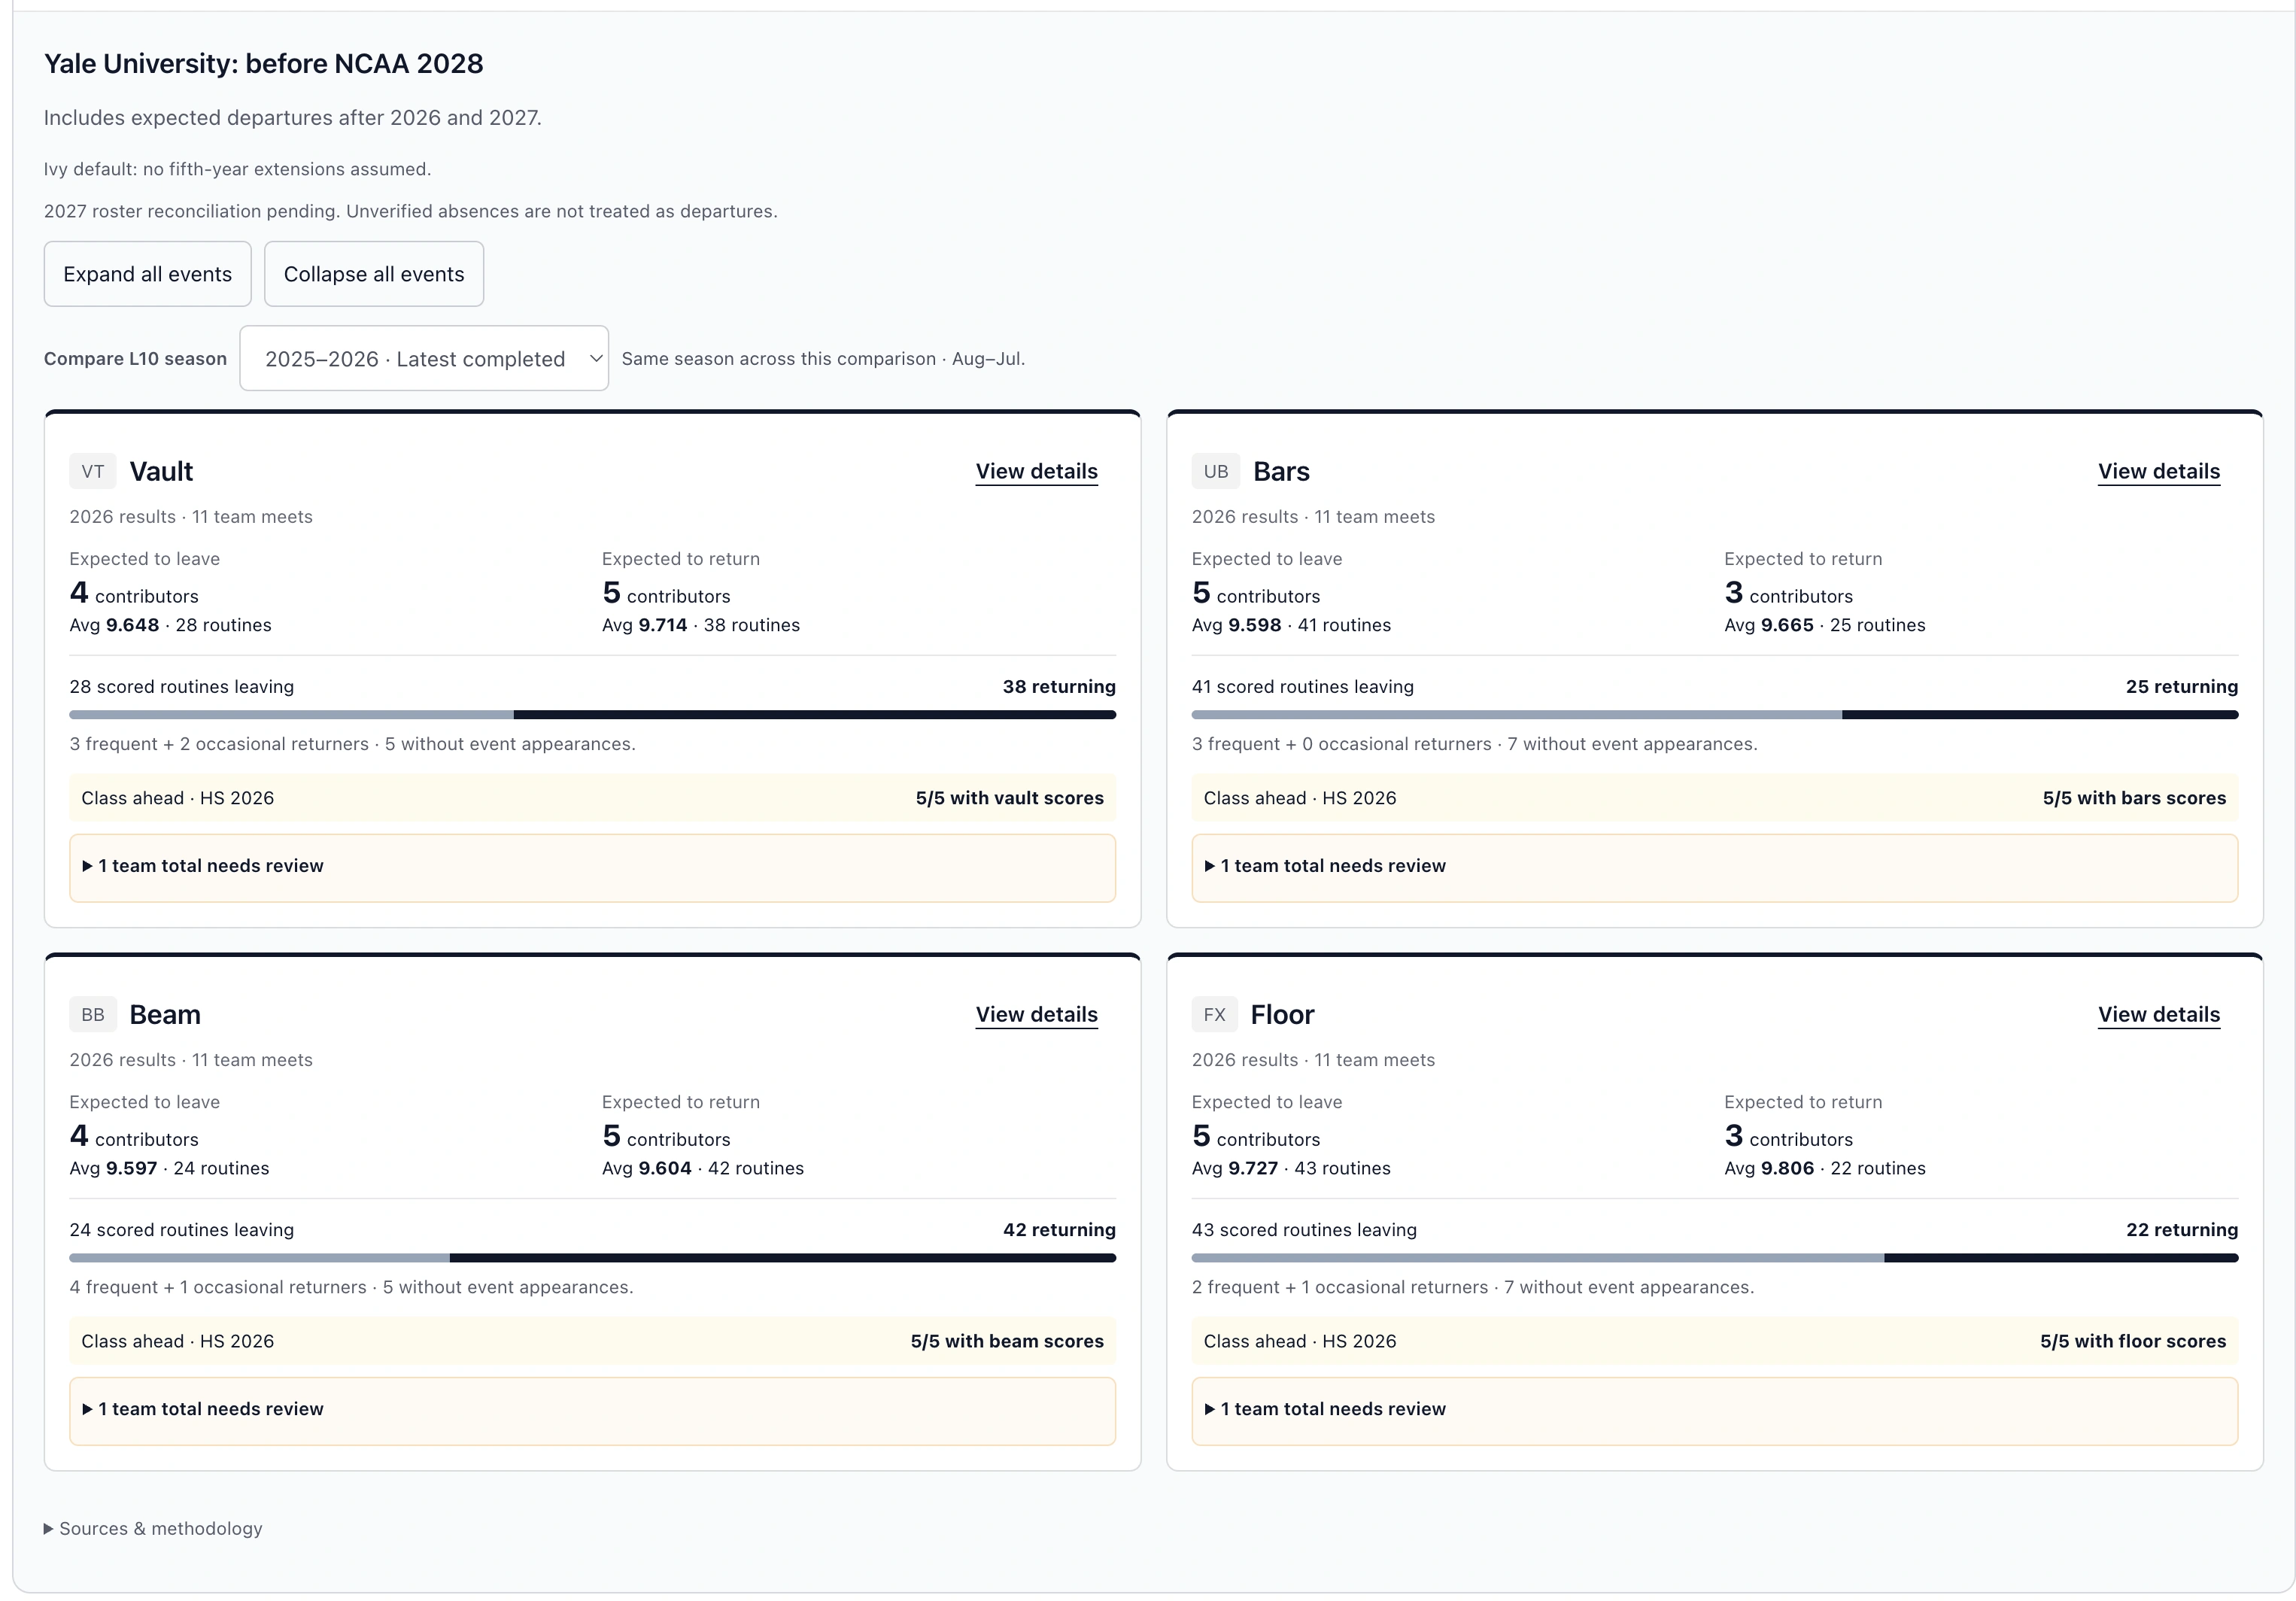Click 'Same season across this comparison' note
Screen dimensions: 2296x1601
823,358
